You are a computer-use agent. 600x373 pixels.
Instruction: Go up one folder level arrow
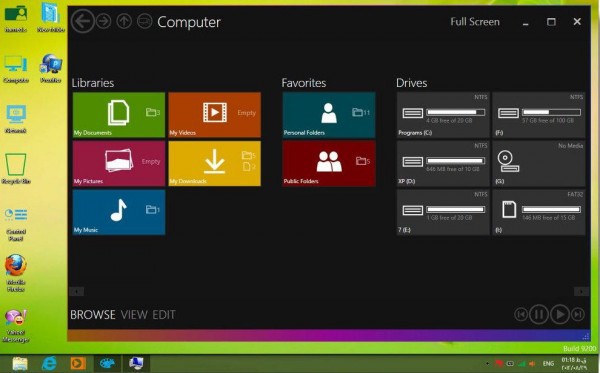point(124,21)
